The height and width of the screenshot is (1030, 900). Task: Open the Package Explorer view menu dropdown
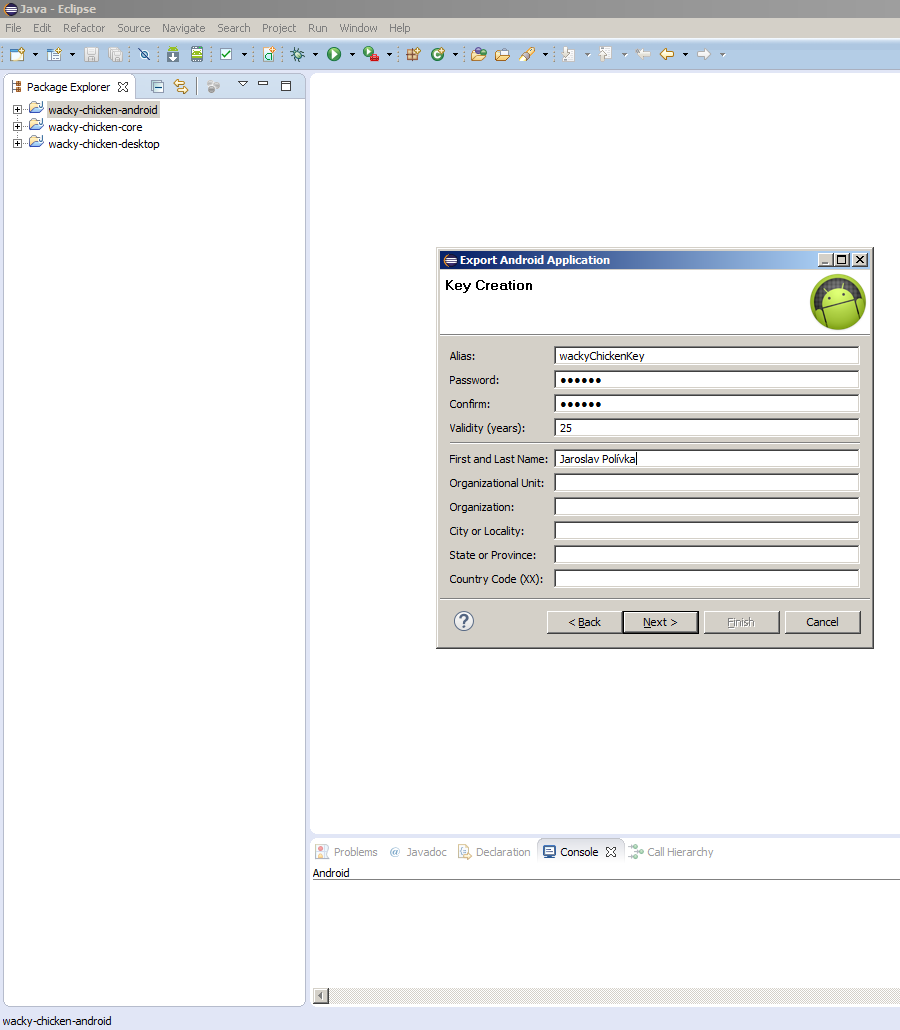point(242,85)
